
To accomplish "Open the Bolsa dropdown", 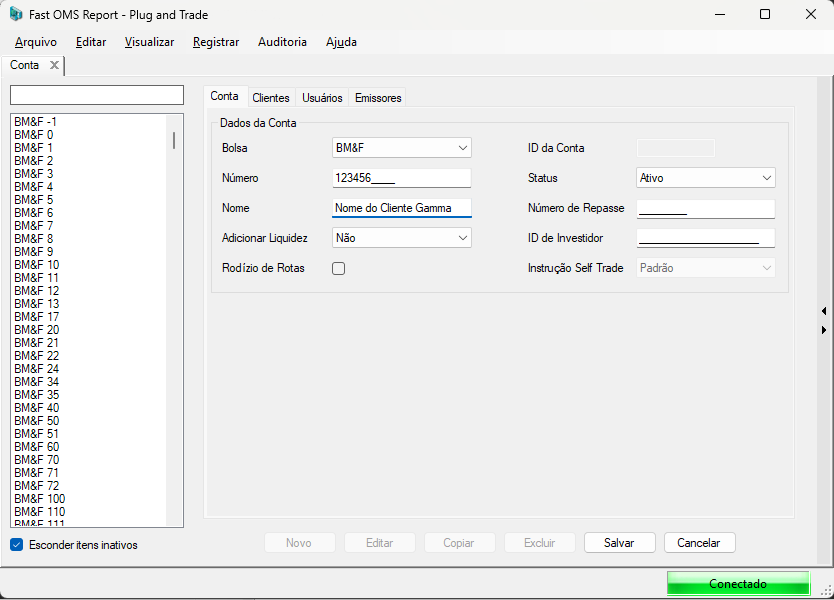I will pos(402,148).
